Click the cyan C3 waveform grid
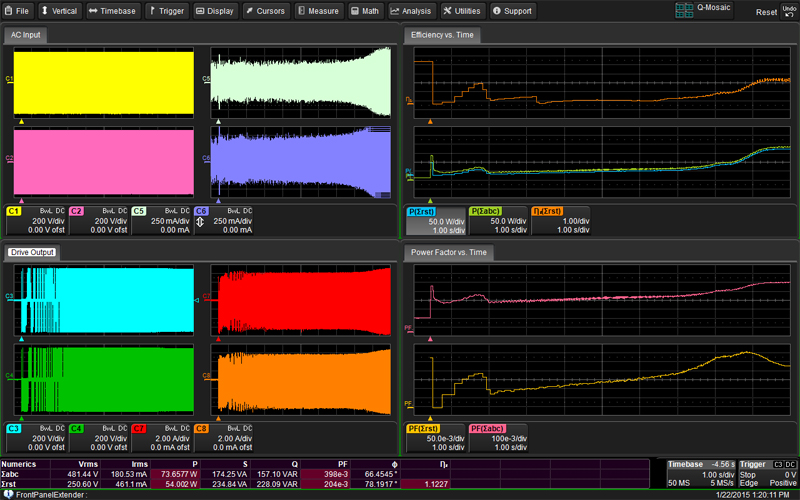The image size is (800, 500). pyautogui.click(x=104, y=300)
